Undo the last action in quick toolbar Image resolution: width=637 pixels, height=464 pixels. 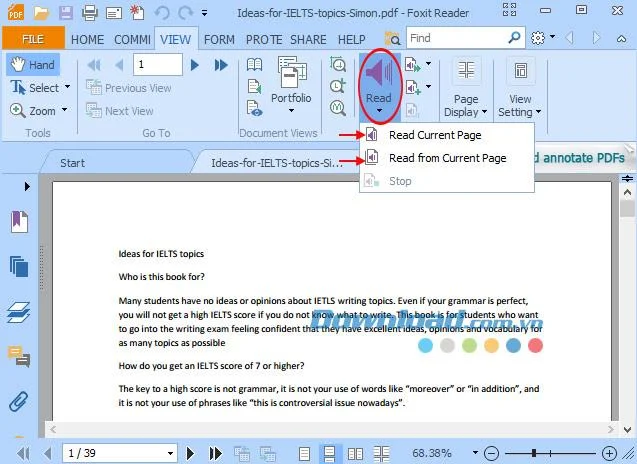[x=162, y=13]
